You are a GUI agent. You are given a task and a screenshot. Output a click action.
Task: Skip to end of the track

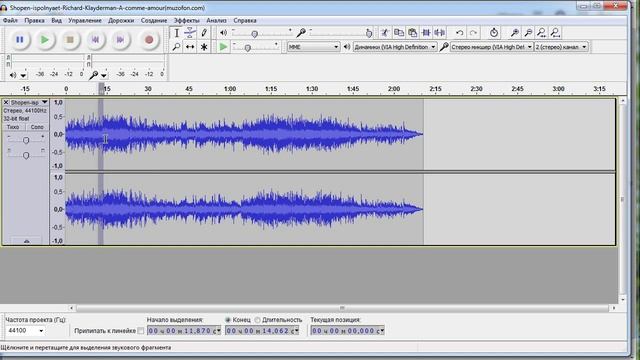point(120,40)
